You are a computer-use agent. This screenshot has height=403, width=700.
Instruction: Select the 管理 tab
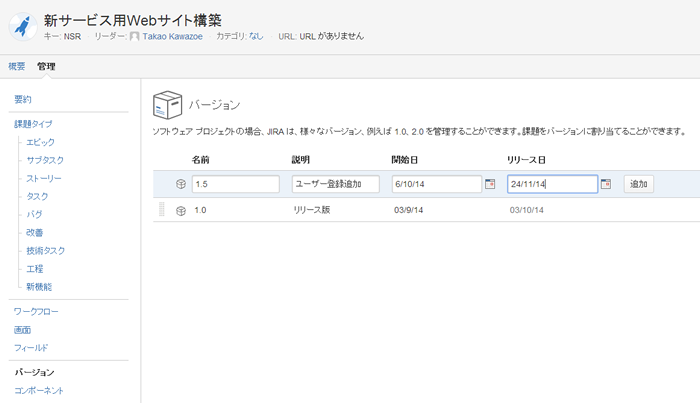(x=46, y=66)
